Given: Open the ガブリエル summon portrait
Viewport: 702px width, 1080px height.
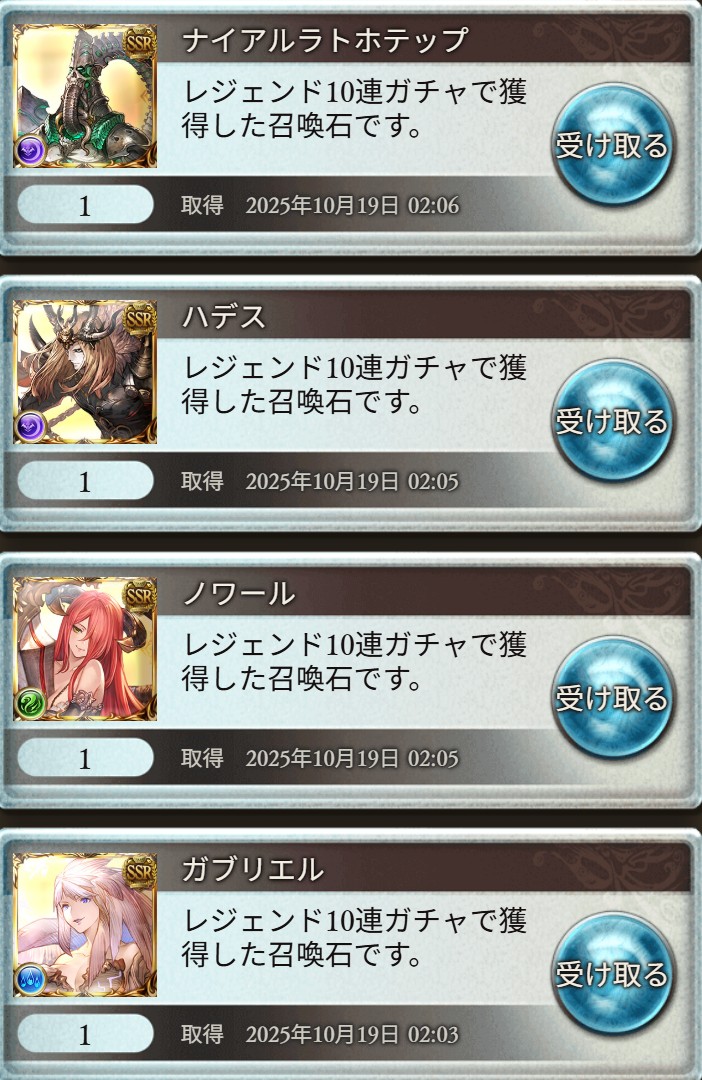Looking at the screenshot, I should [85, 926].
